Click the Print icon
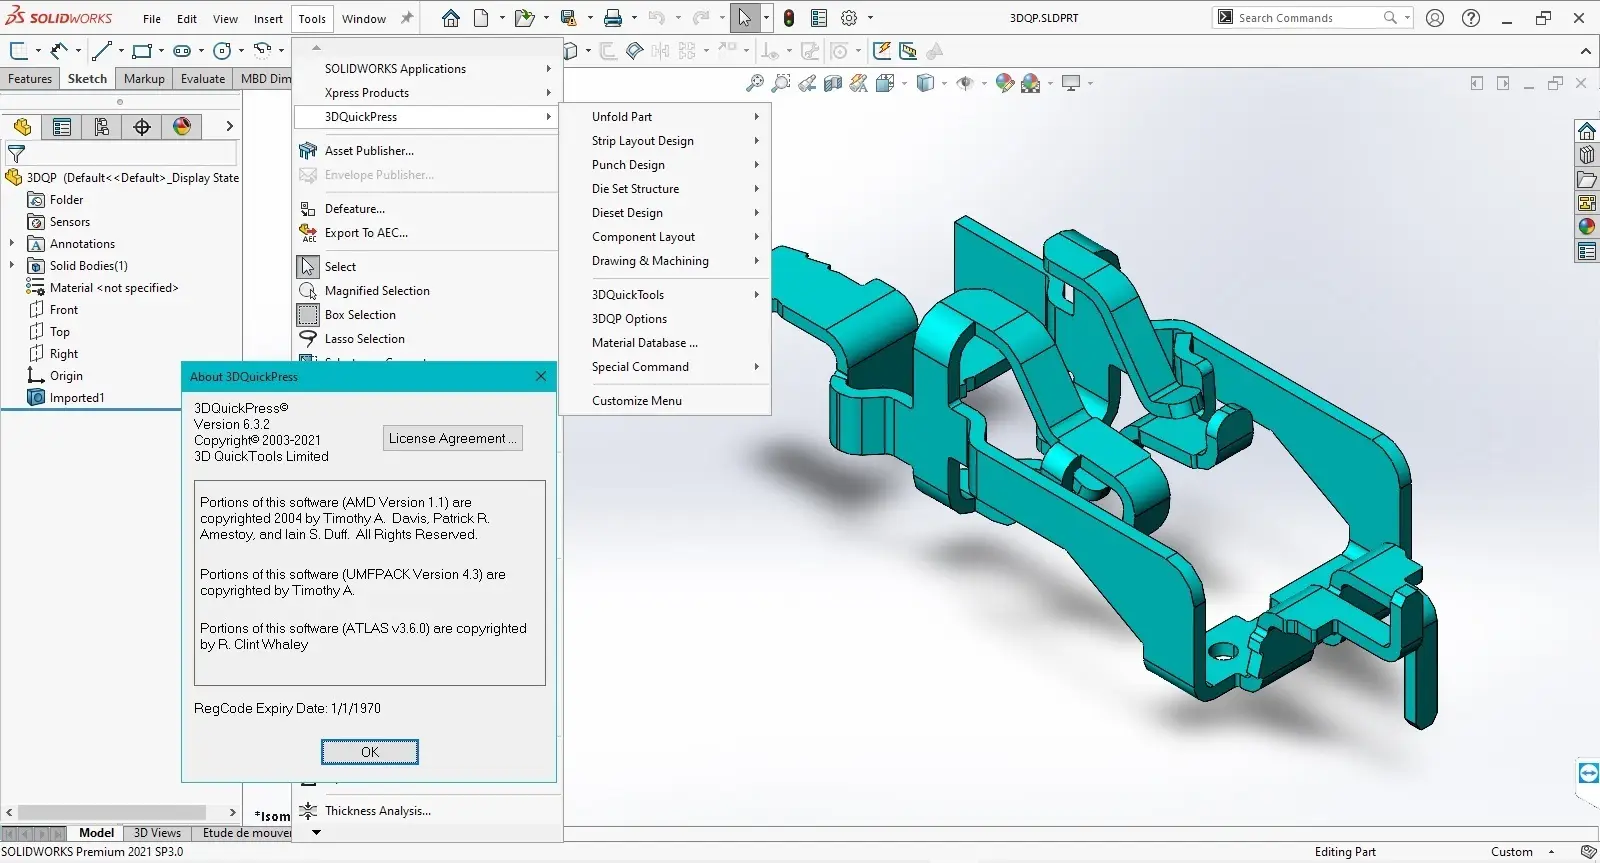Image resolution: width=1600 pixels, height=863 pixels. 613,18
